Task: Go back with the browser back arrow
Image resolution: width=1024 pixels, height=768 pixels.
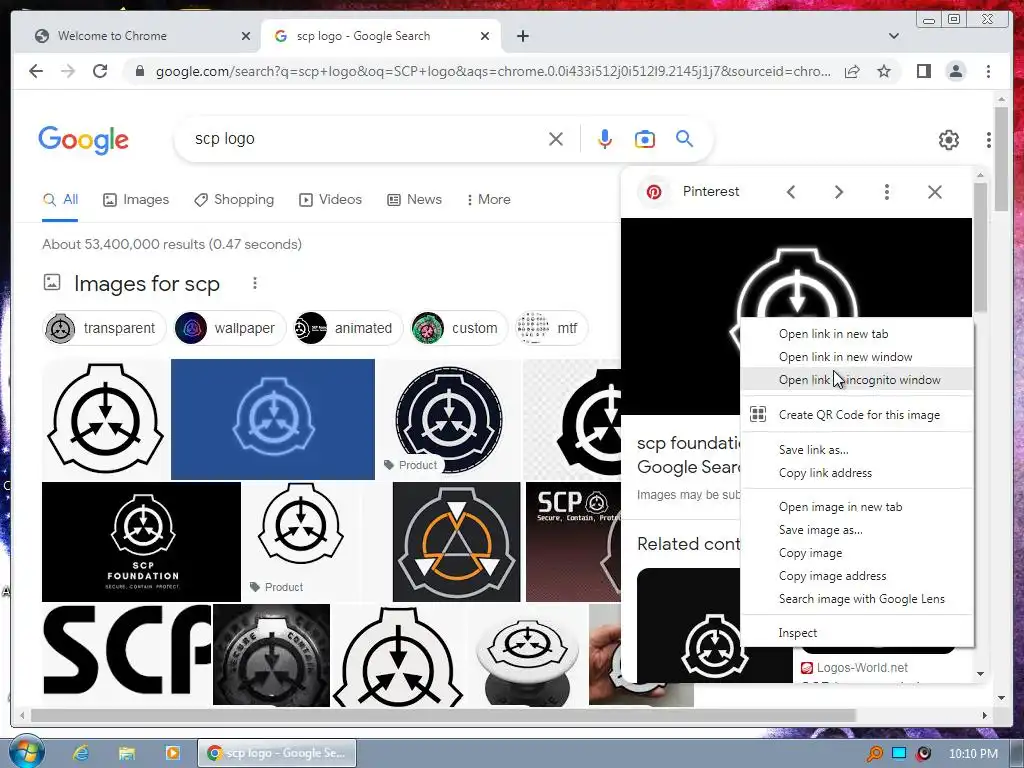Action: (36, 71)
